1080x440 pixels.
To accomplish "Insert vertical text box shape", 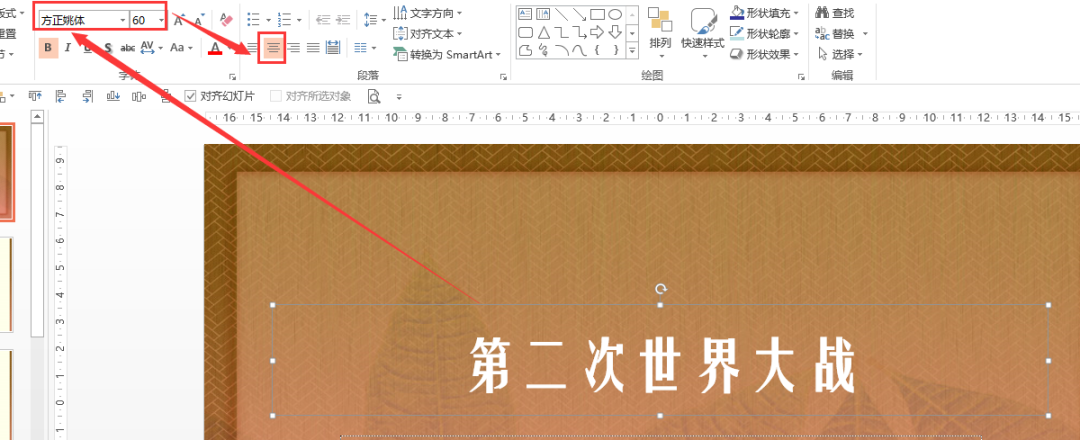I will (543, 14).
